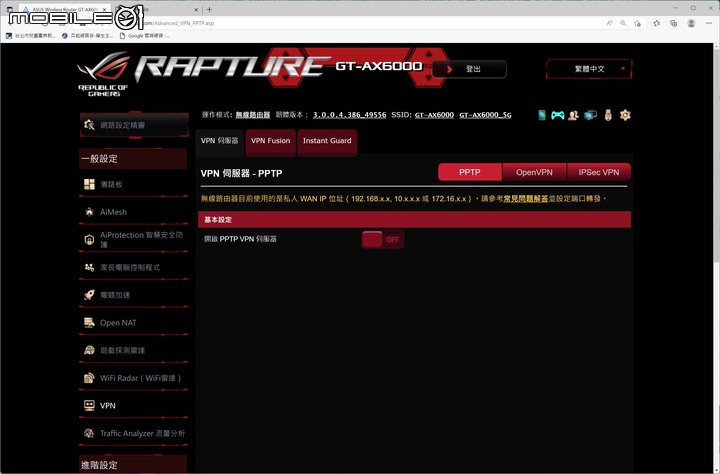Open the operation mode link 無線路由器
The width and height of the screenshot is (720, 474).
[253, 115]
